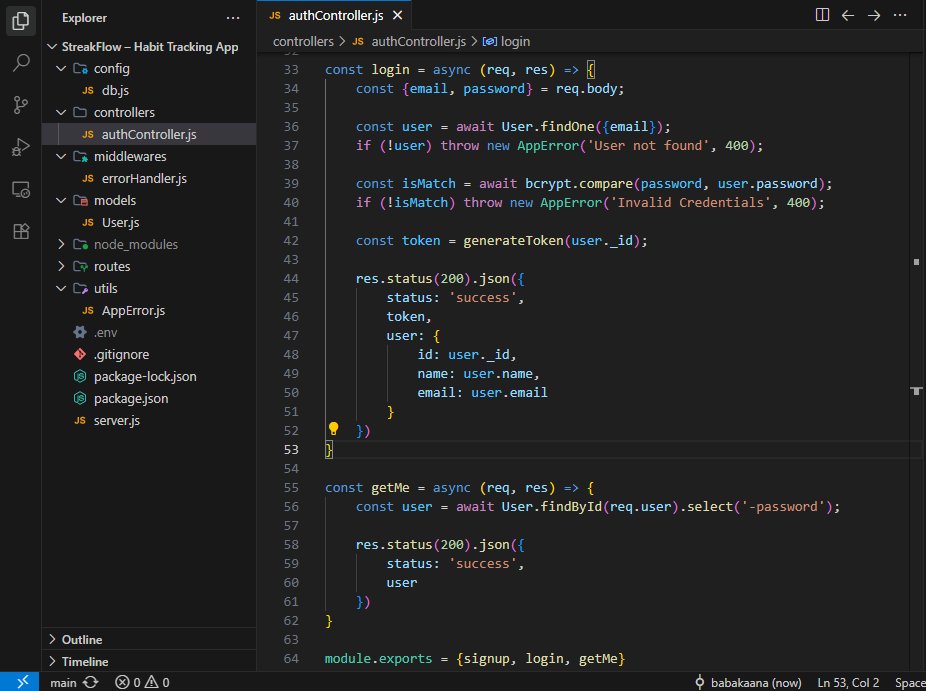Collapse the models folder
This screenshot has height=691, width=926.
61,201
